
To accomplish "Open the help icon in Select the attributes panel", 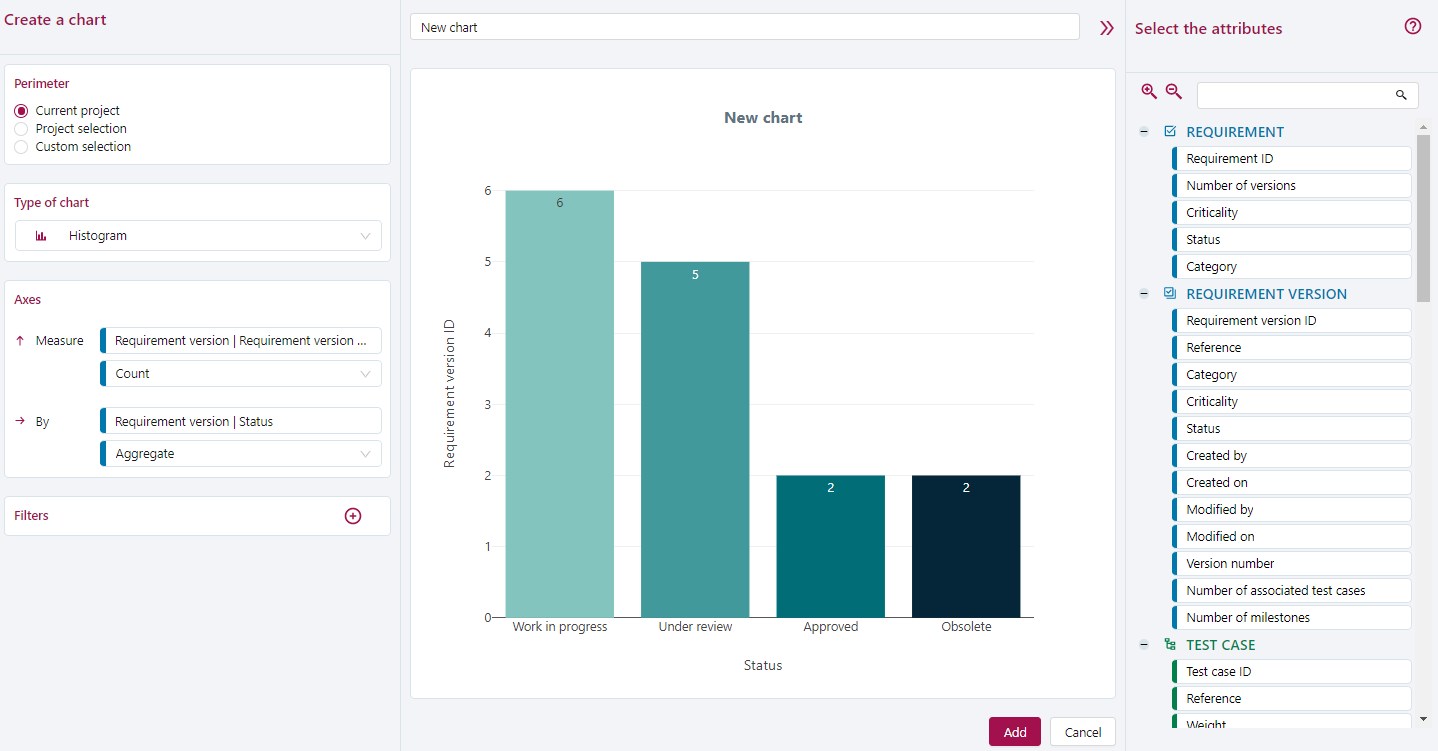I will [1413, 27].
